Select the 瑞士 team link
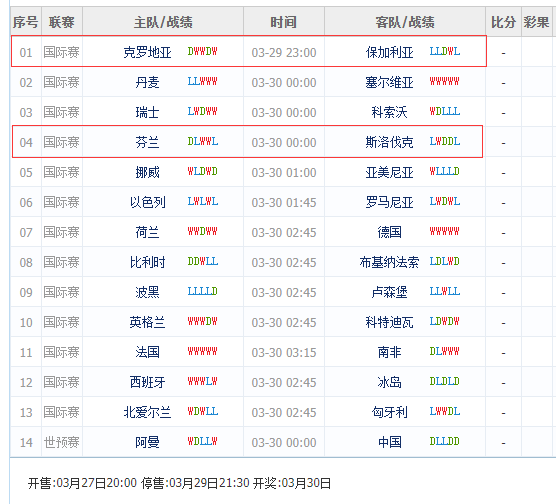The width and height of the screenshot is (556, 504). pyautogui.click(x=147, y=113)
